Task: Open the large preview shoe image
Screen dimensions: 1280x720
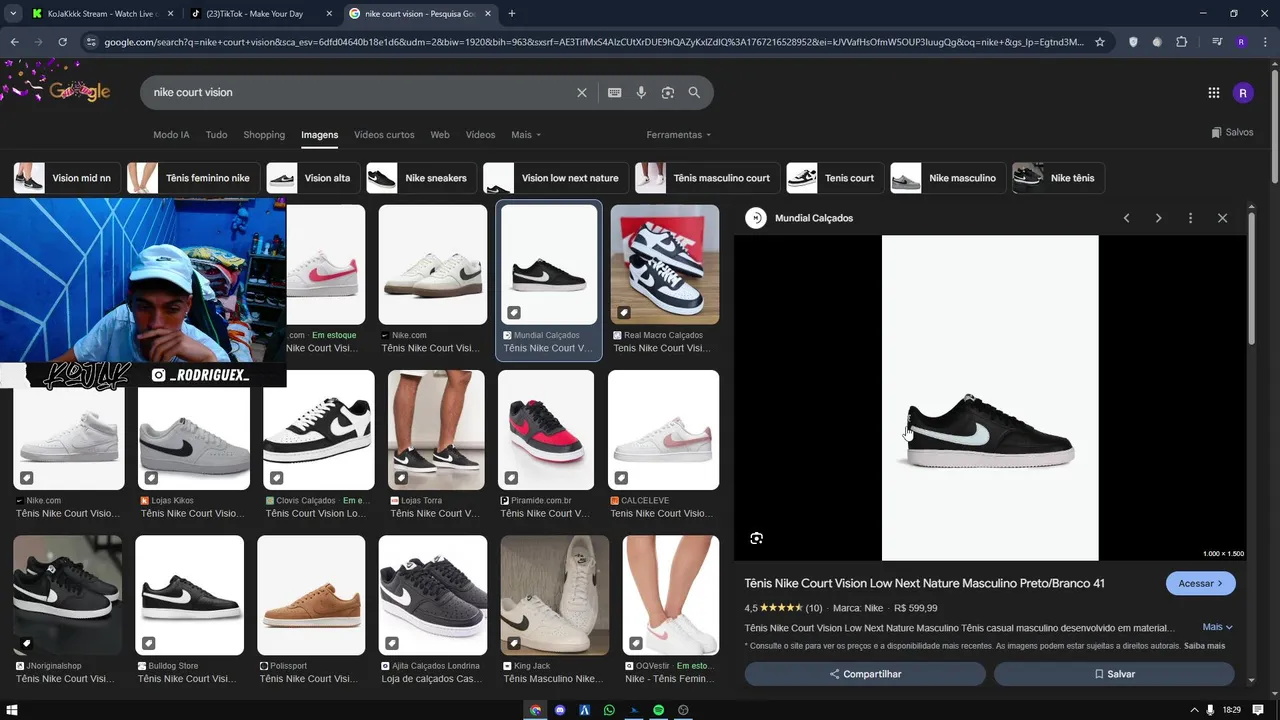Action: click(x=990, y=398)
